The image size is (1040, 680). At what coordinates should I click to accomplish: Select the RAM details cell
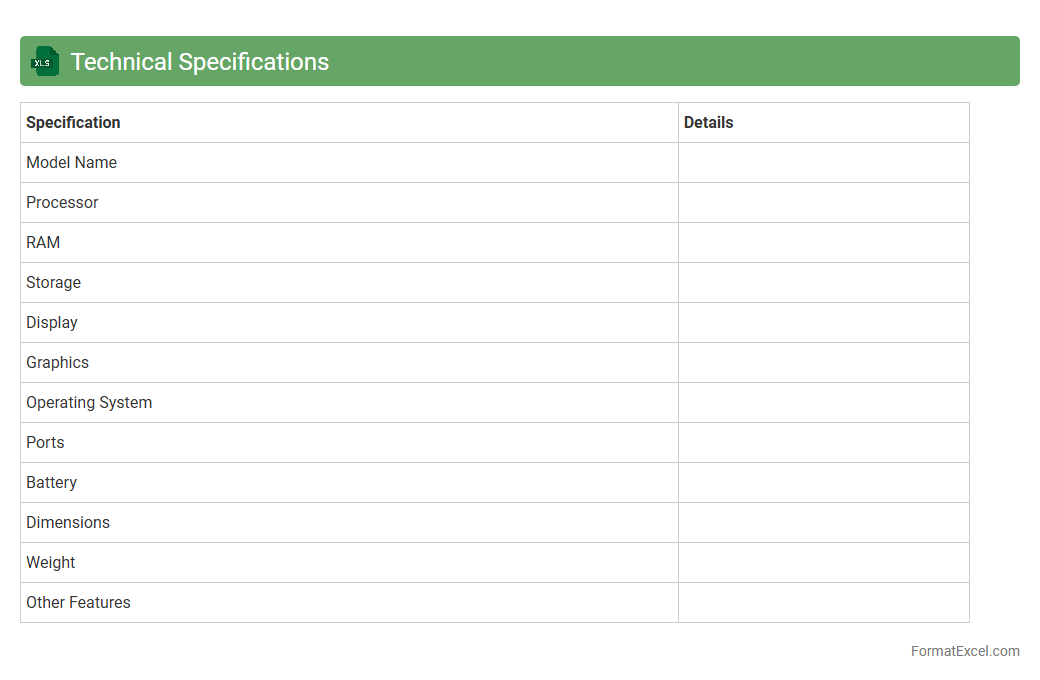point(823,242)
